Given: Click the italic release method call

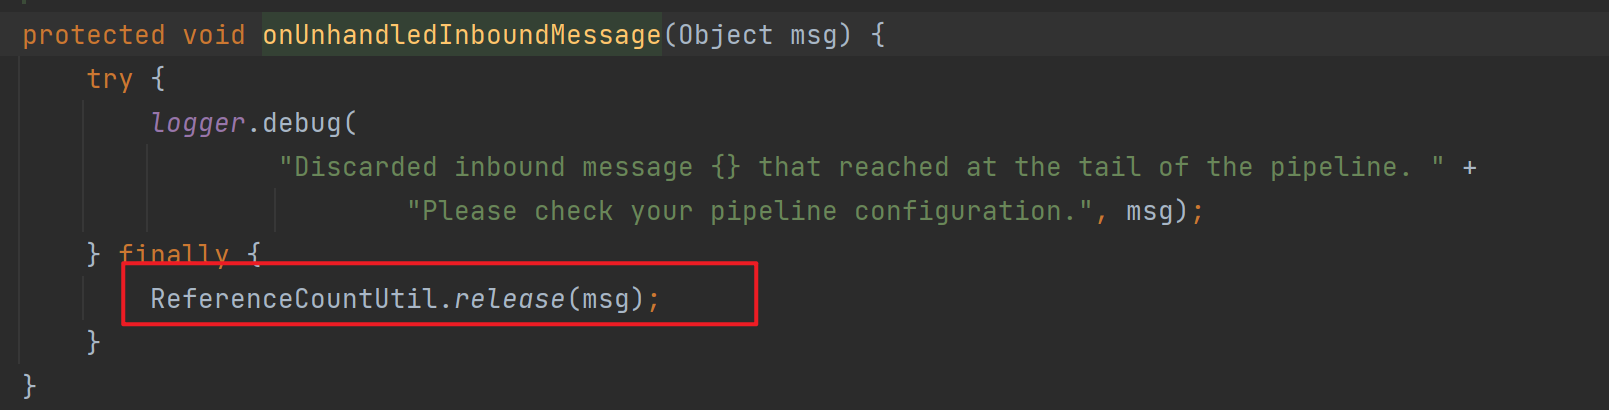Looking at the screenshot, I should pos(509,299).
